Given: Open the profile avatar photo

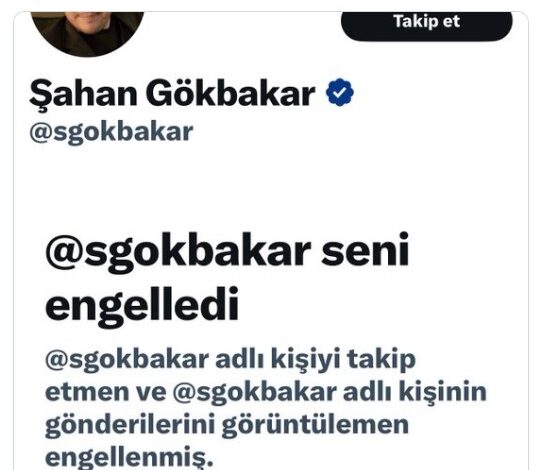Looking at the screenshot, I should pos(87,33).
